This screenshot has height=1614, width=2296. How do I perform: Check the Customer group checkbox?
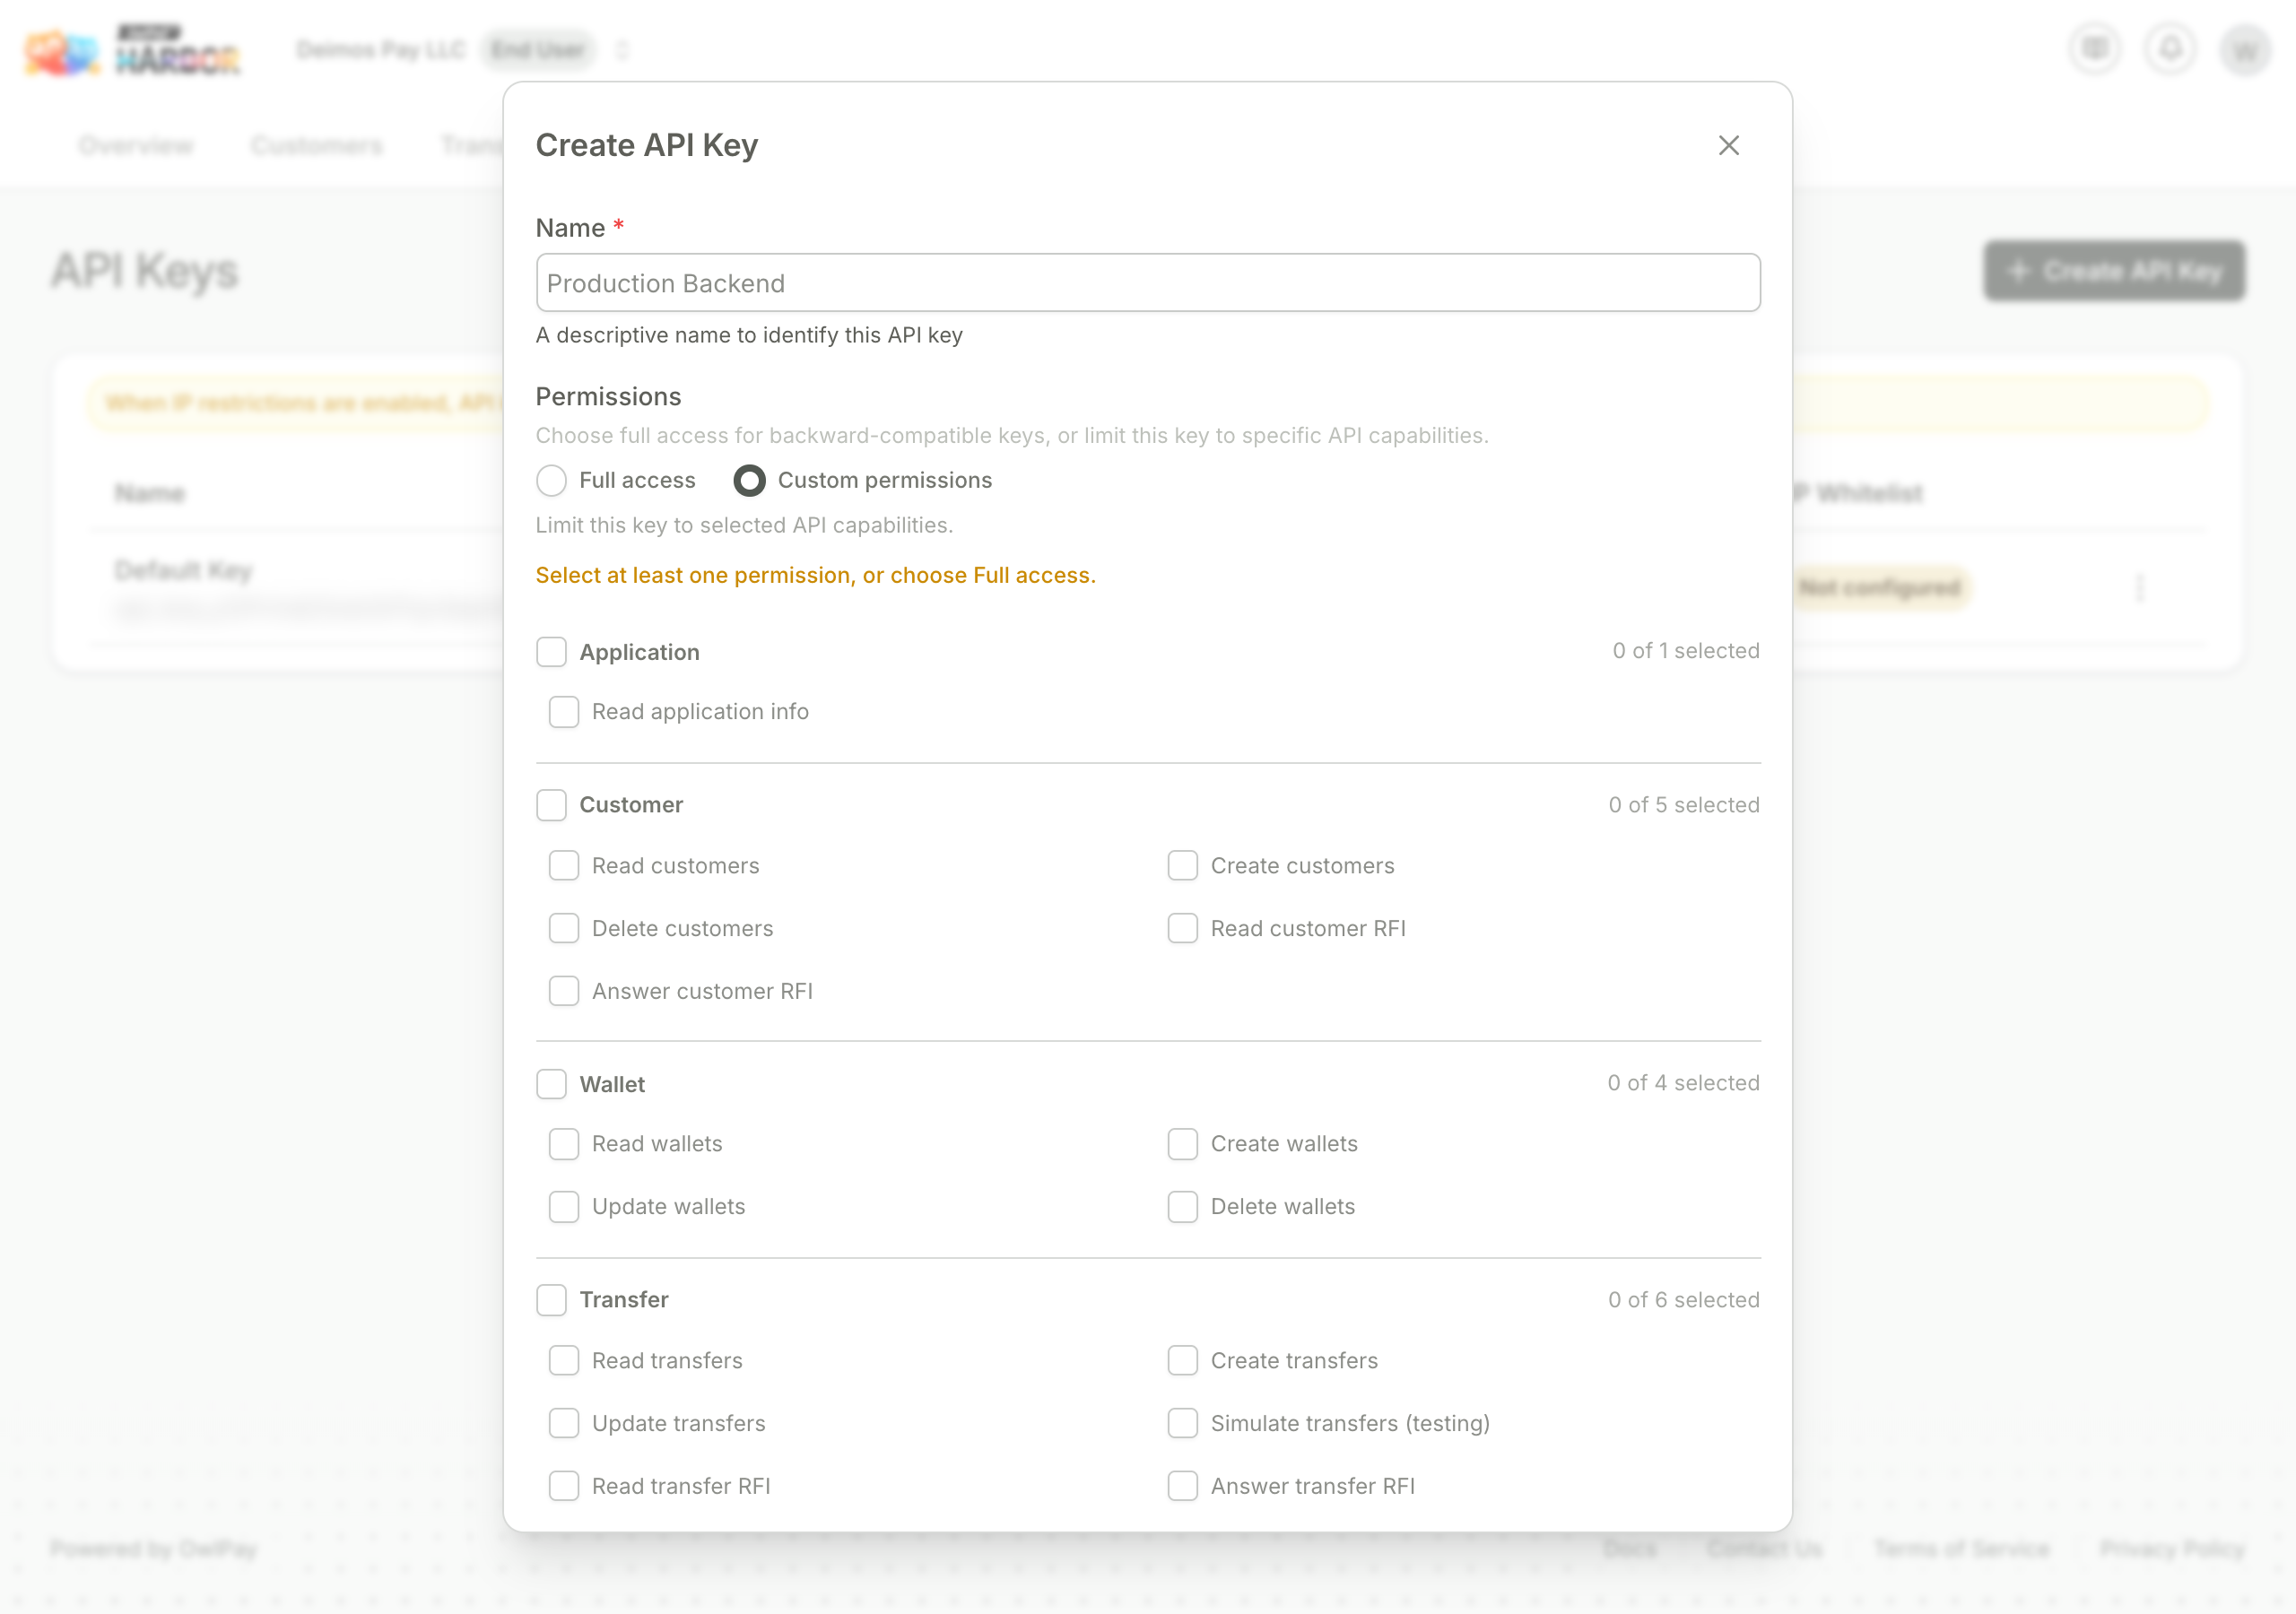(x=551, y=805)
